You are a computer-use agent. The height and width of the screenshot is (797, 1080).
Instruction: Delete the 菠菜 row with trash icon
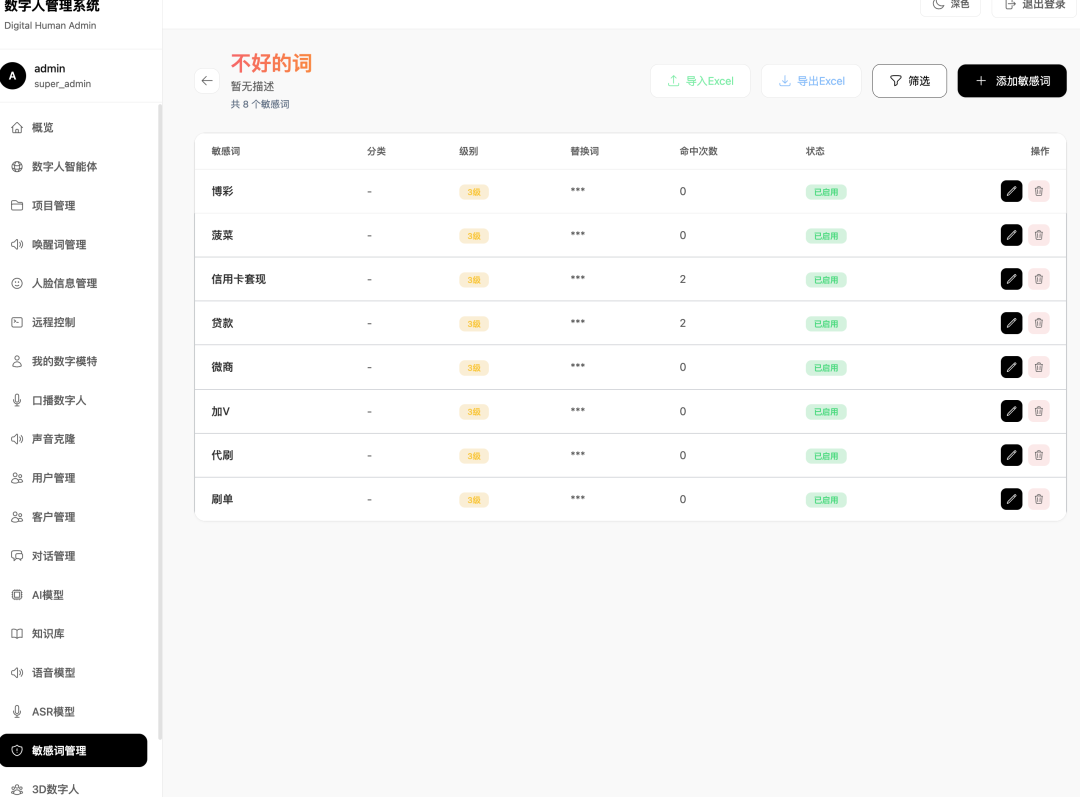click(x=1039, y=235)
